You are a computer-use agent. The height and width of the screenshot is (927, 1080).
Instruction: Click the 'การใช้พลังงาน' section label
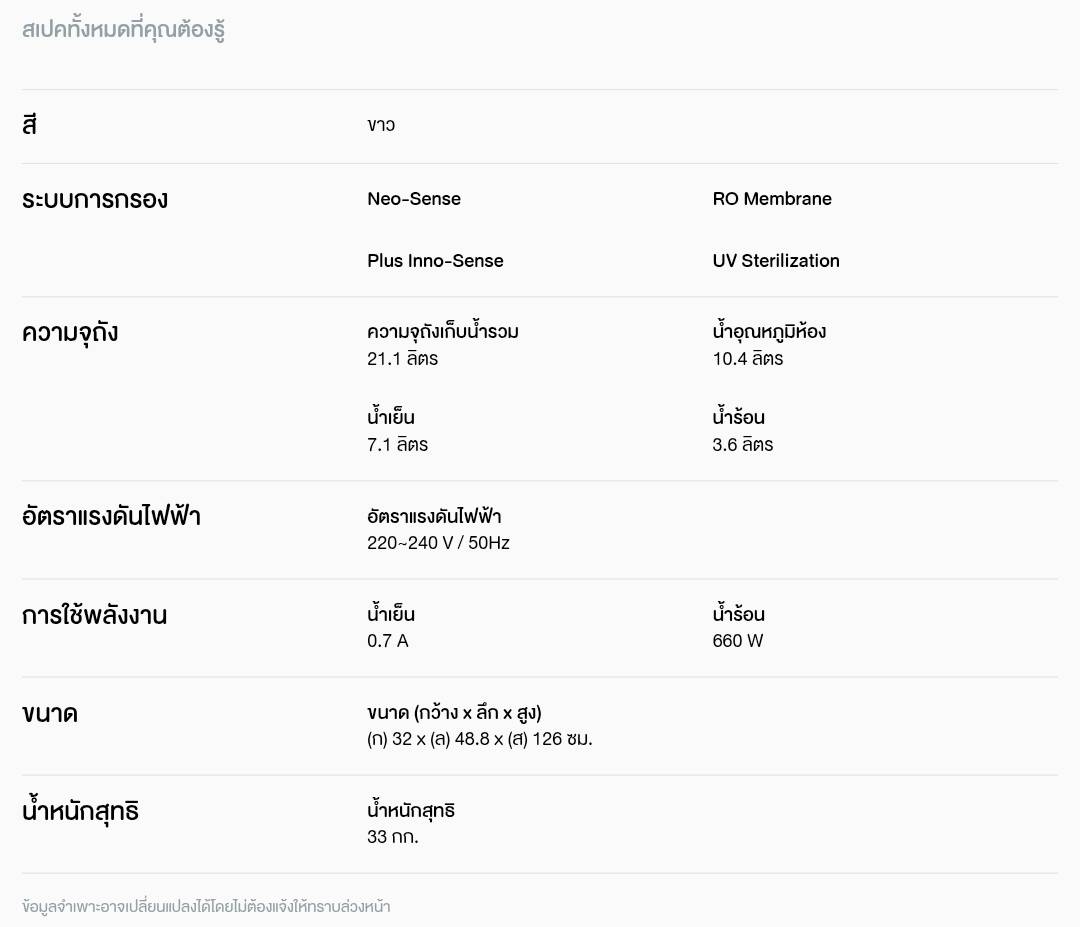94,615
